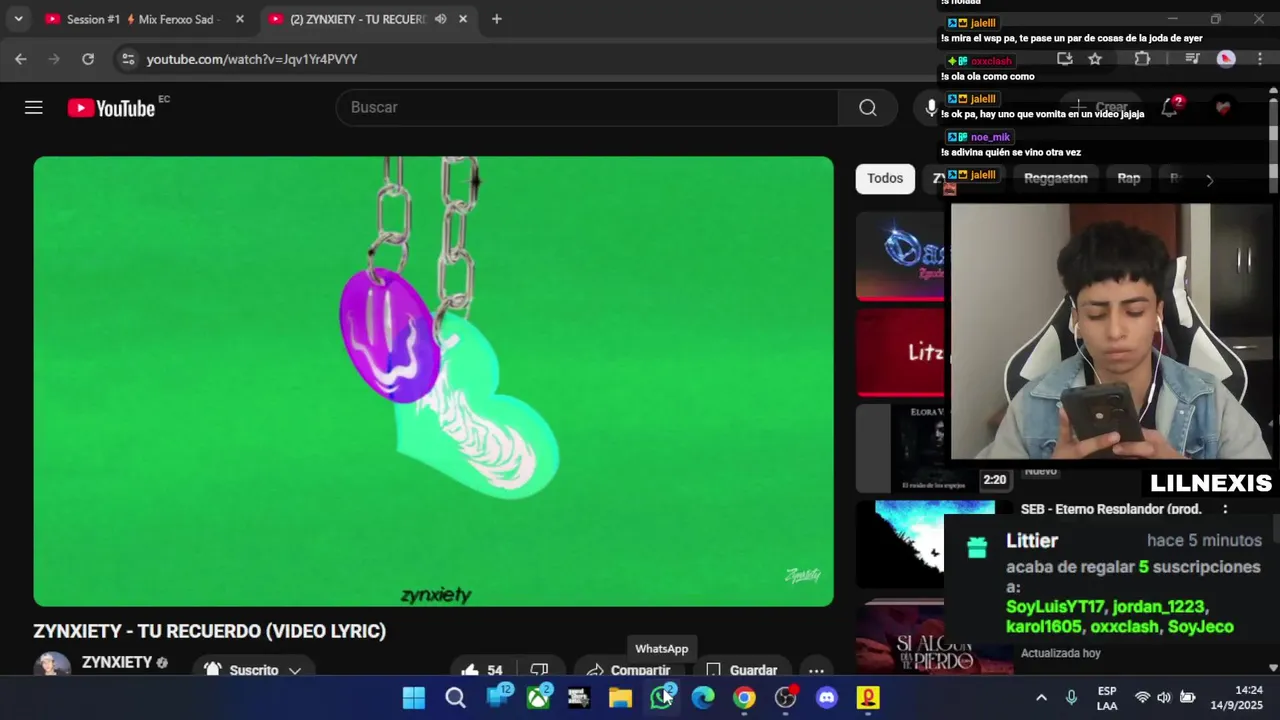The image size is (1280, 720).
Task: Open the YouTube hamburger guide menu
Action: [x=34, y=107]
